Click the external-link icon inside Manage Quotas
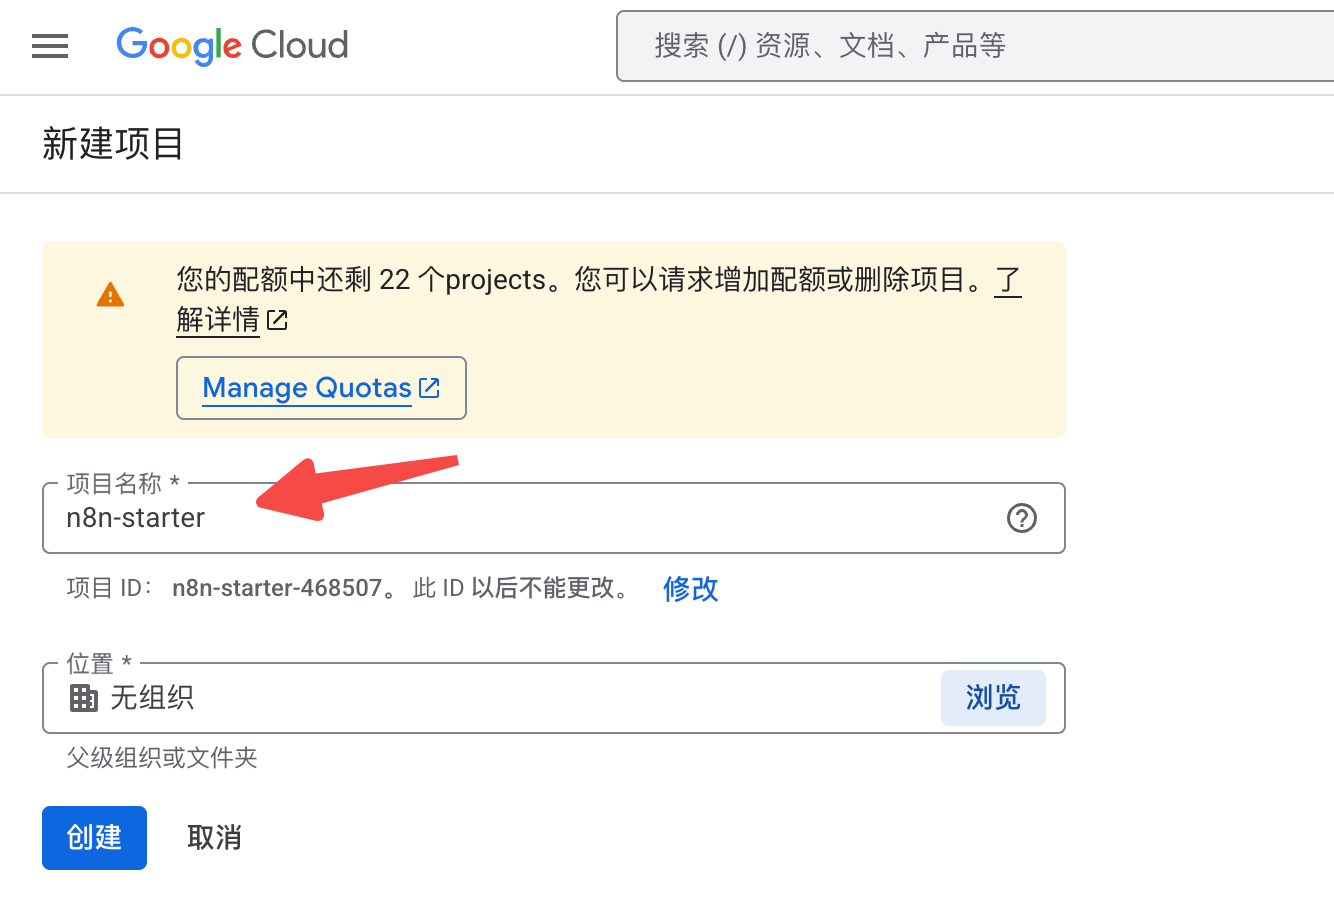1334x904 pixels. [429, 388]
